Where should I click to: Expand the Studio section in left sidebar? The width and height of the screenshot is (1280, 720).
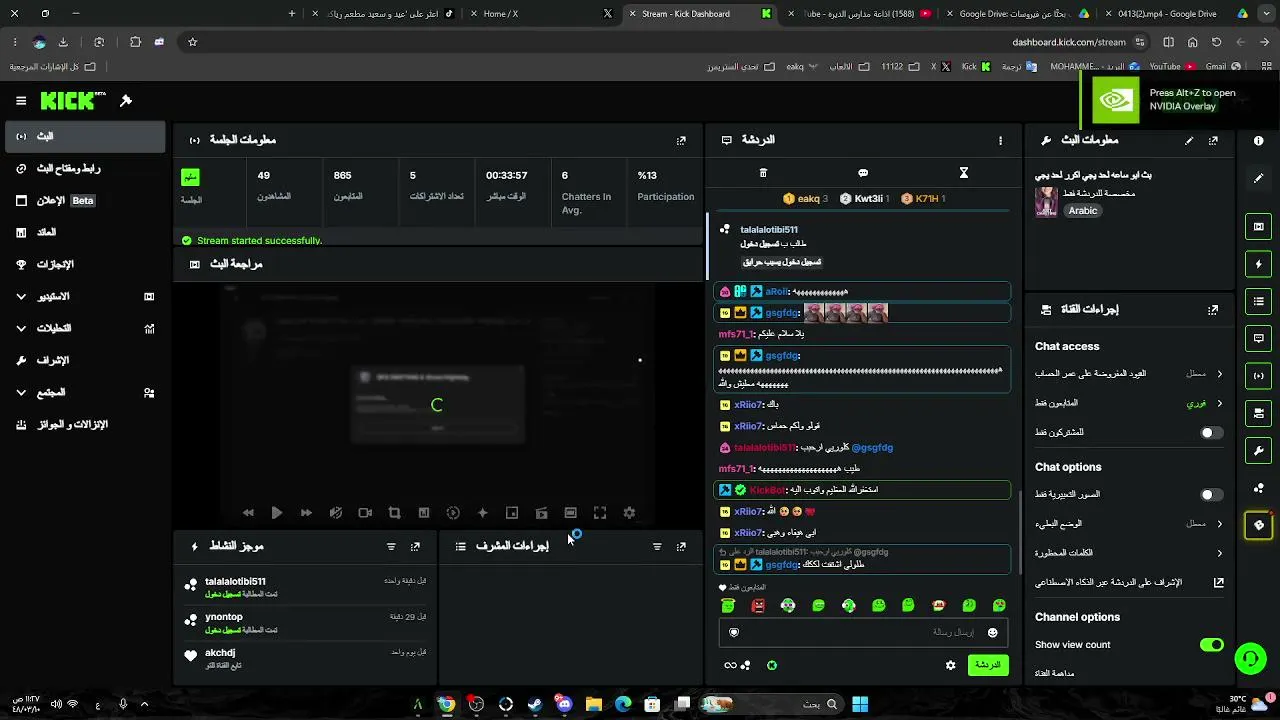85,297
